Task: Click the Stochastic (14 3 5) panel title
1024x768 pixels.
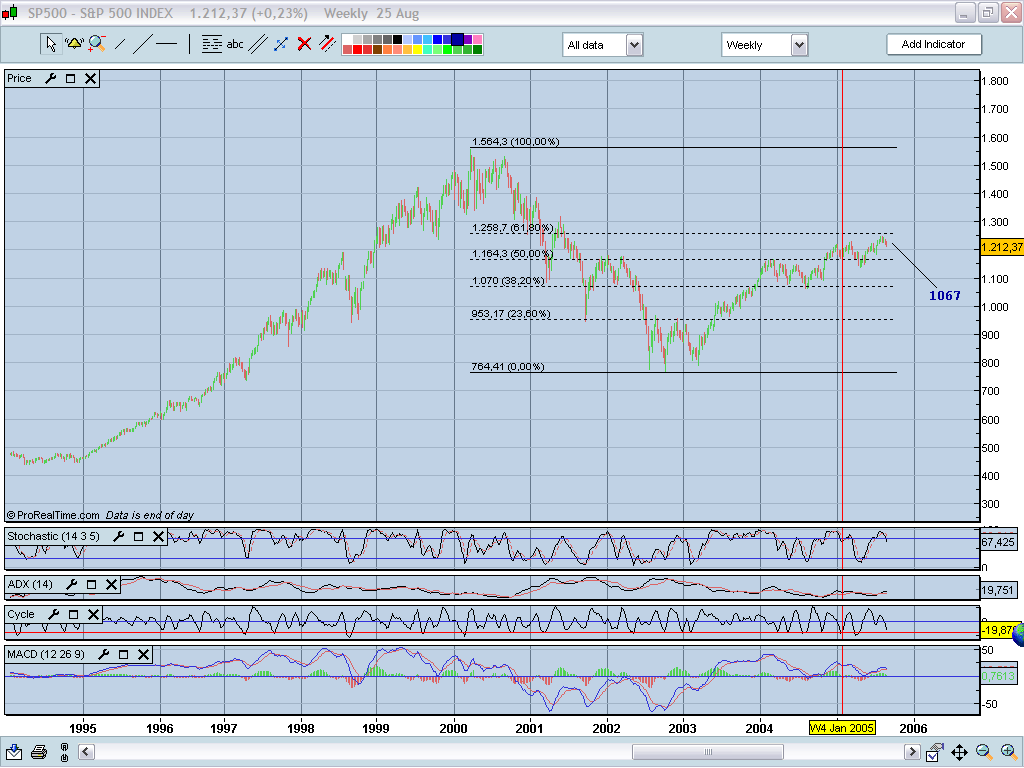Action: tap(54, 536)
